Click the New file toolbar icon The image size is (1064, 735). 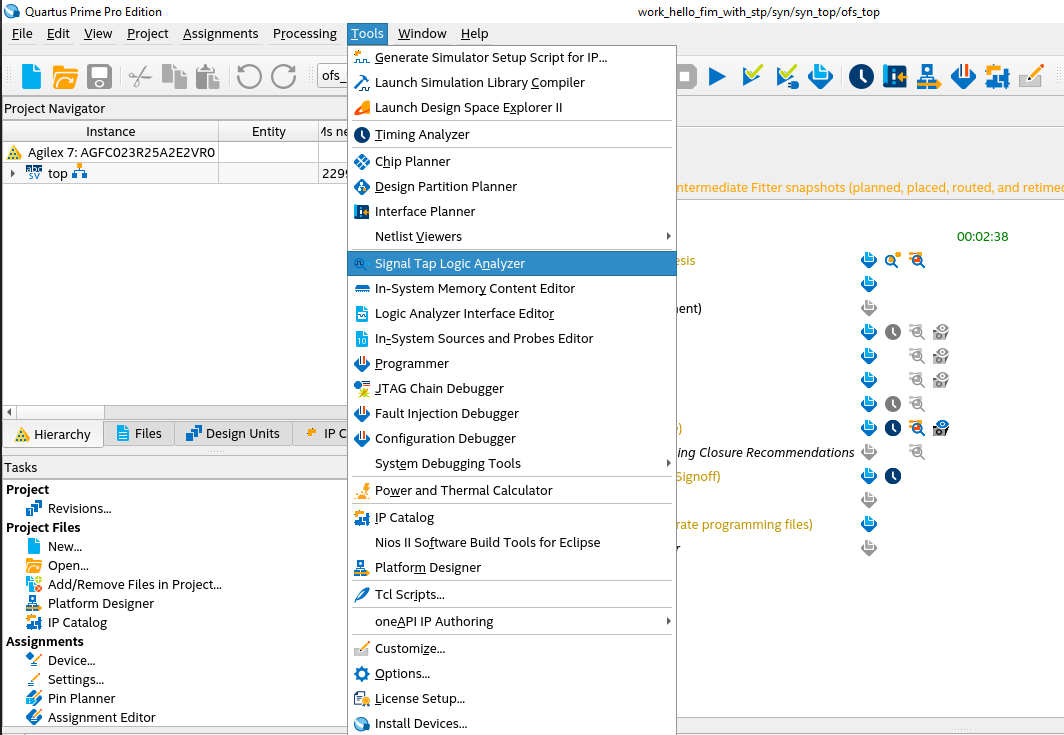point(32,77)
